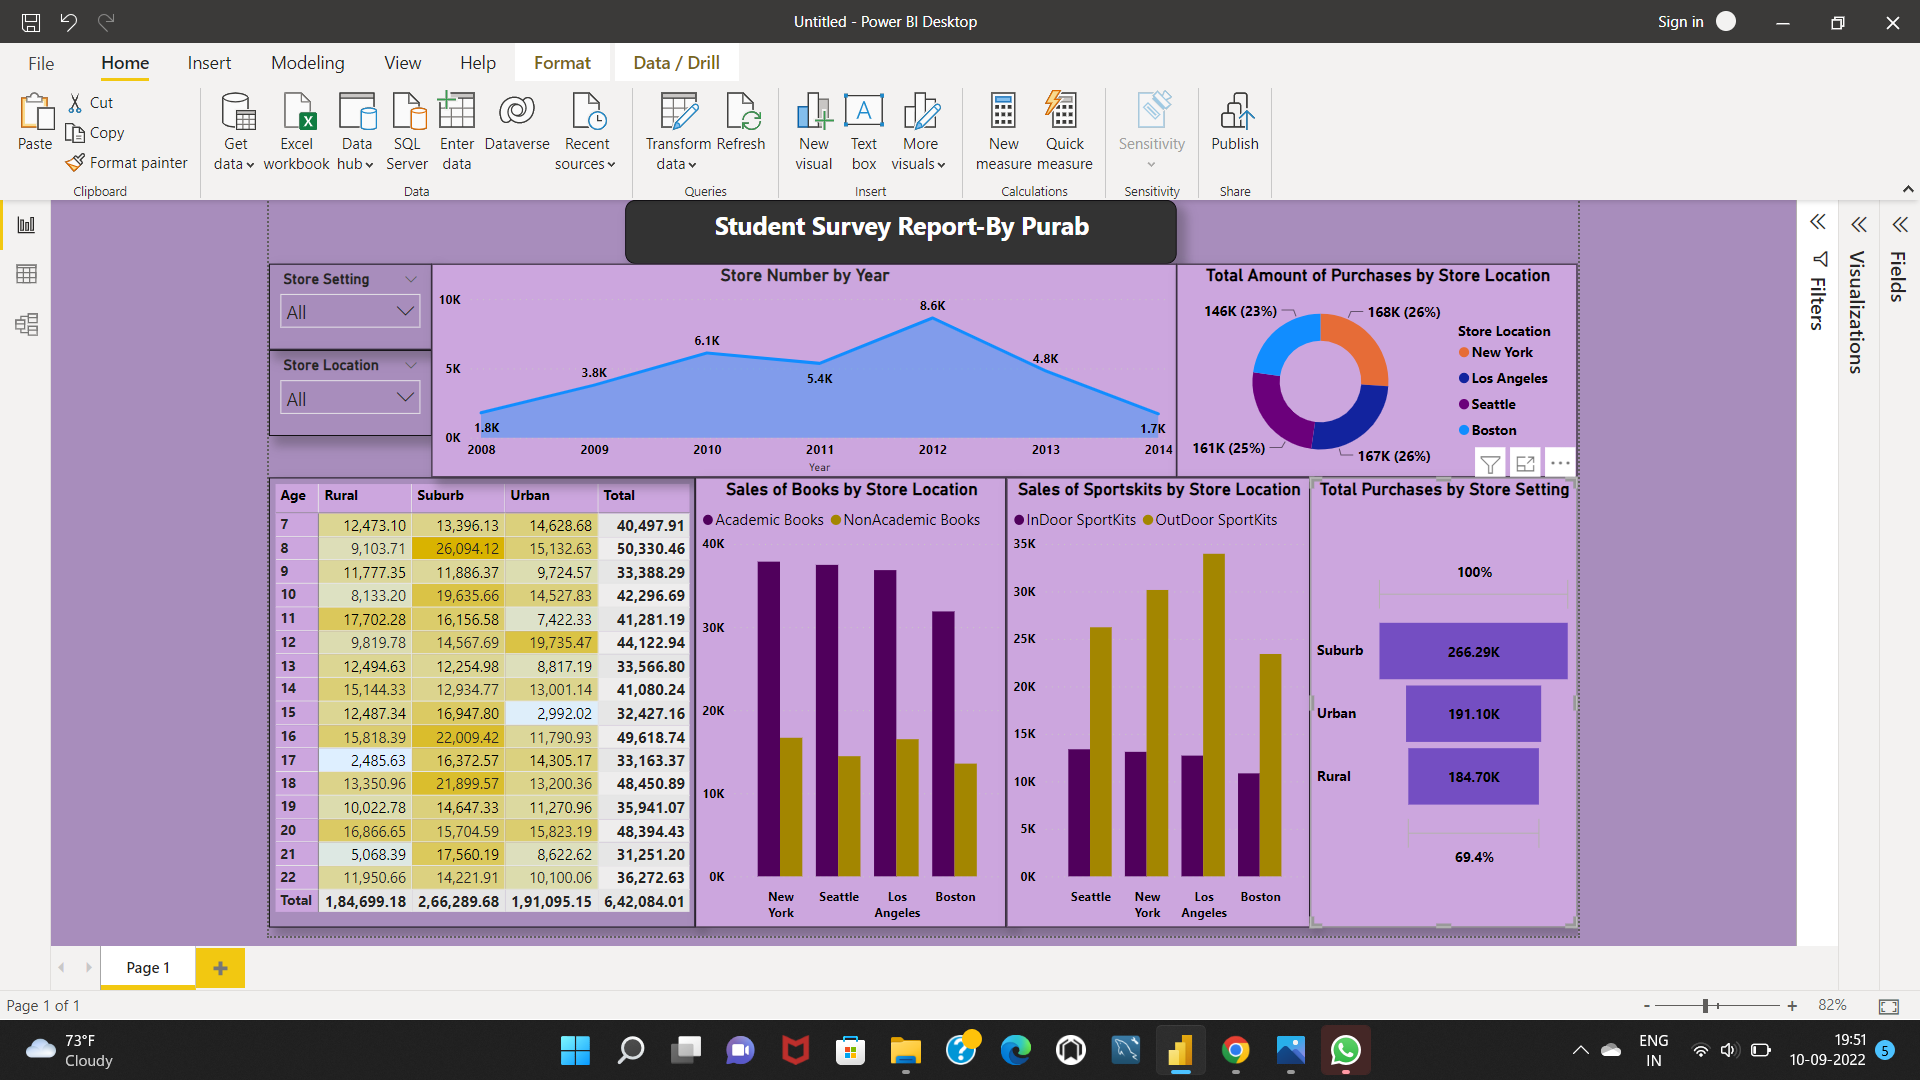This screenshot has width=1920, height=1080.
Task: Add a new report page
Action: pos(219,967)
